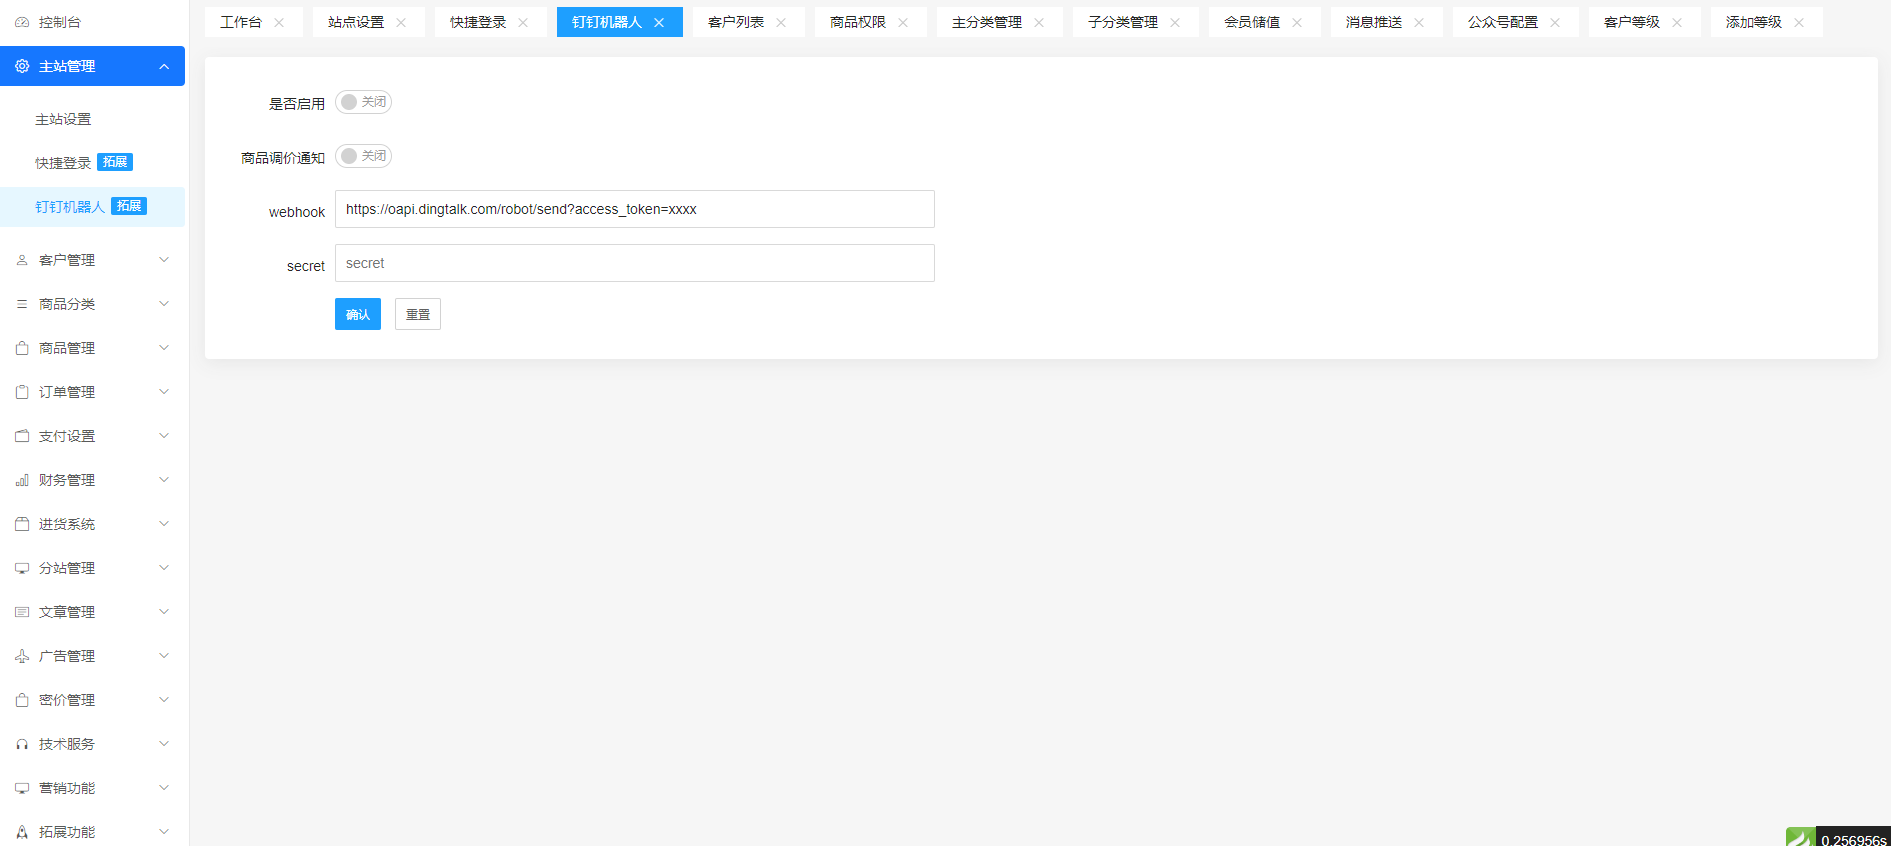This screenshot has width=1891, height=846.
Task: Click the 支付设置 wallet icon
Action: [22, 436]
